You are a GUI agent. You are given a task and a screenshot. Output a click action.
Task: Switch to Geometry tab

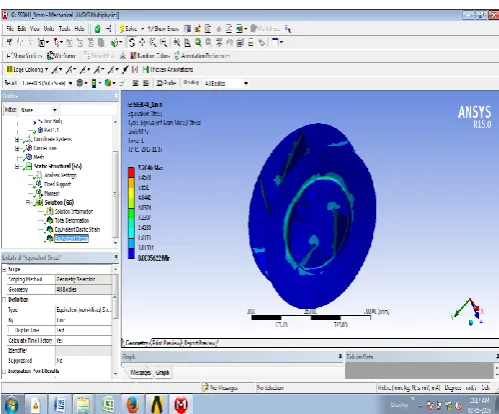pos(136,343)
